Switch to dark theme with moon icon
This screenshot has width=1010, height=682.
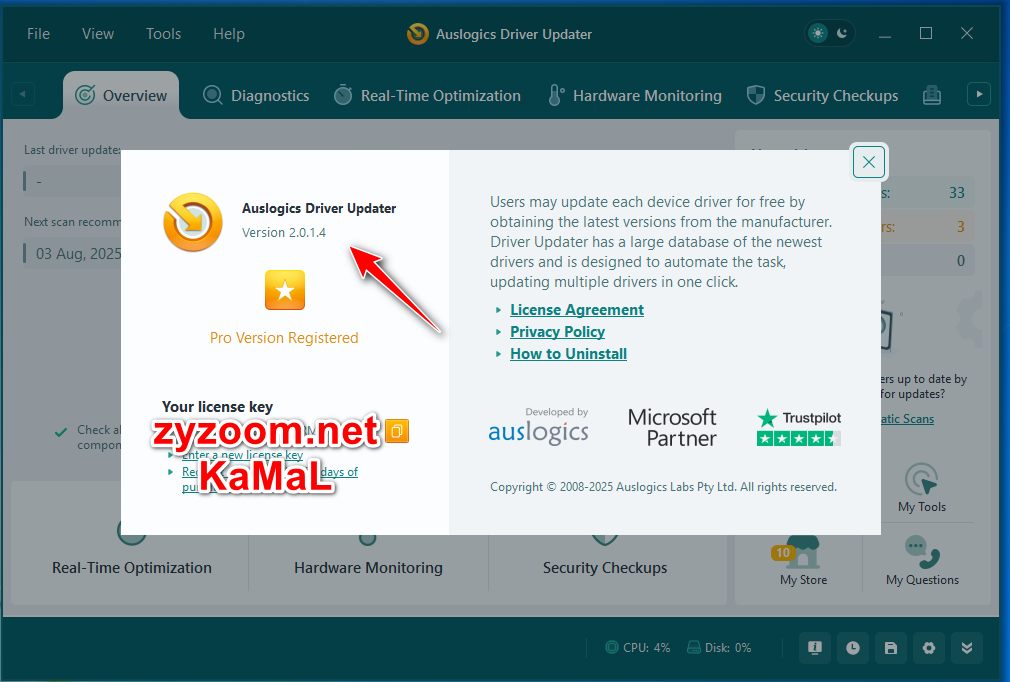[842, 33]
